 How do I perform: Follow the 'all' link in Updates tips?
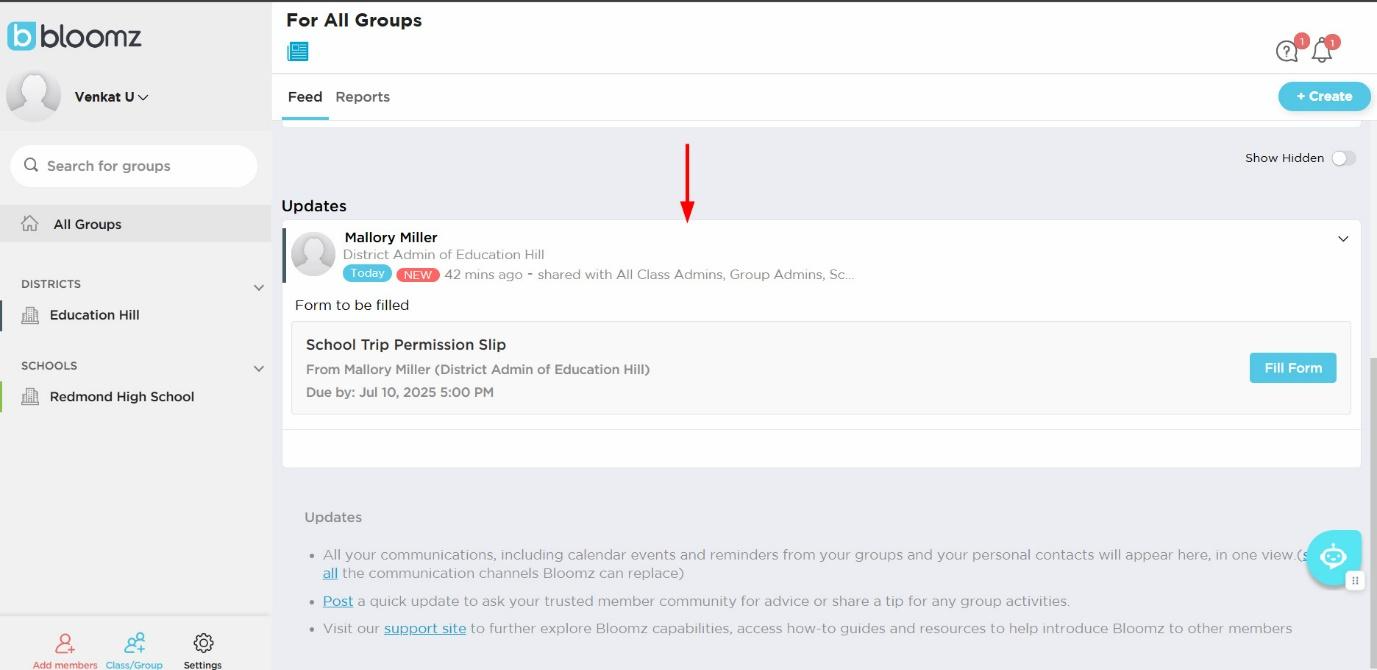[330, 573]
